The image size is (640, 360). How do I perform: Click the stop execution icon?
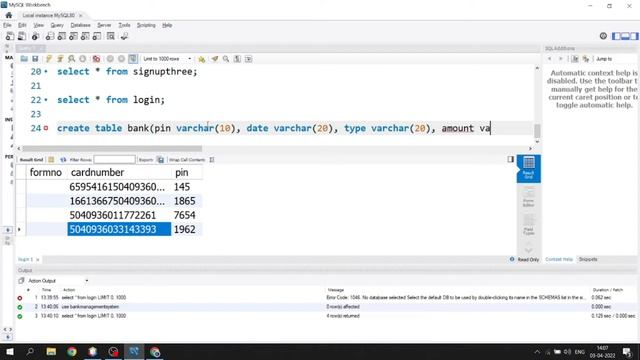point(83,59)
